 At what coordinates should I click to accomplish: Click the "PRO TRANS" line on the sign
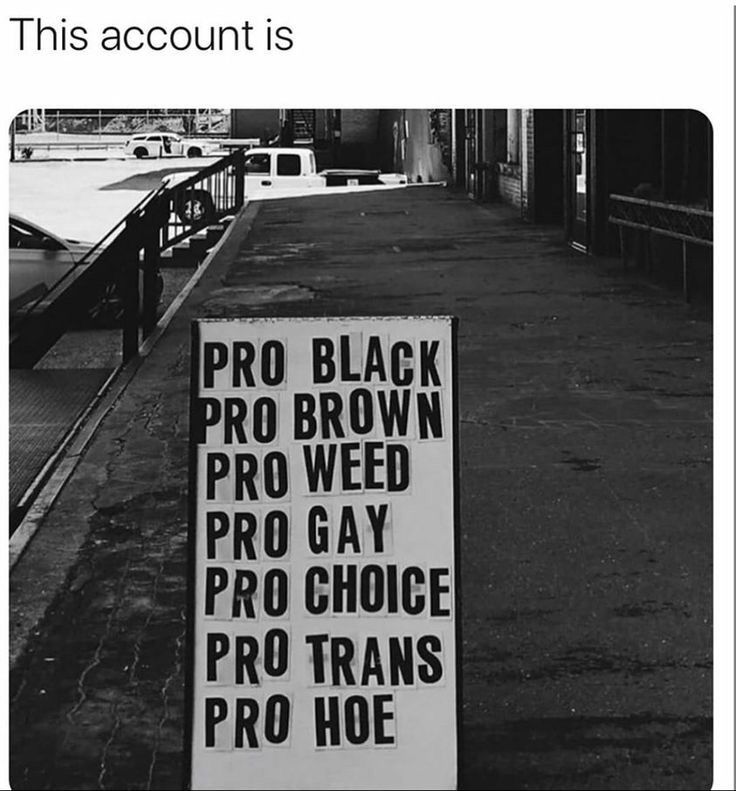(x=324, y=657)
